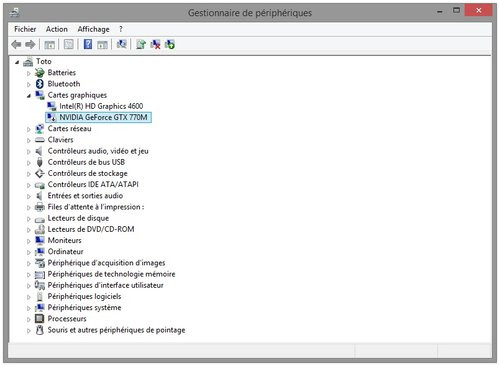Open the ? help menu

point(121,29)
